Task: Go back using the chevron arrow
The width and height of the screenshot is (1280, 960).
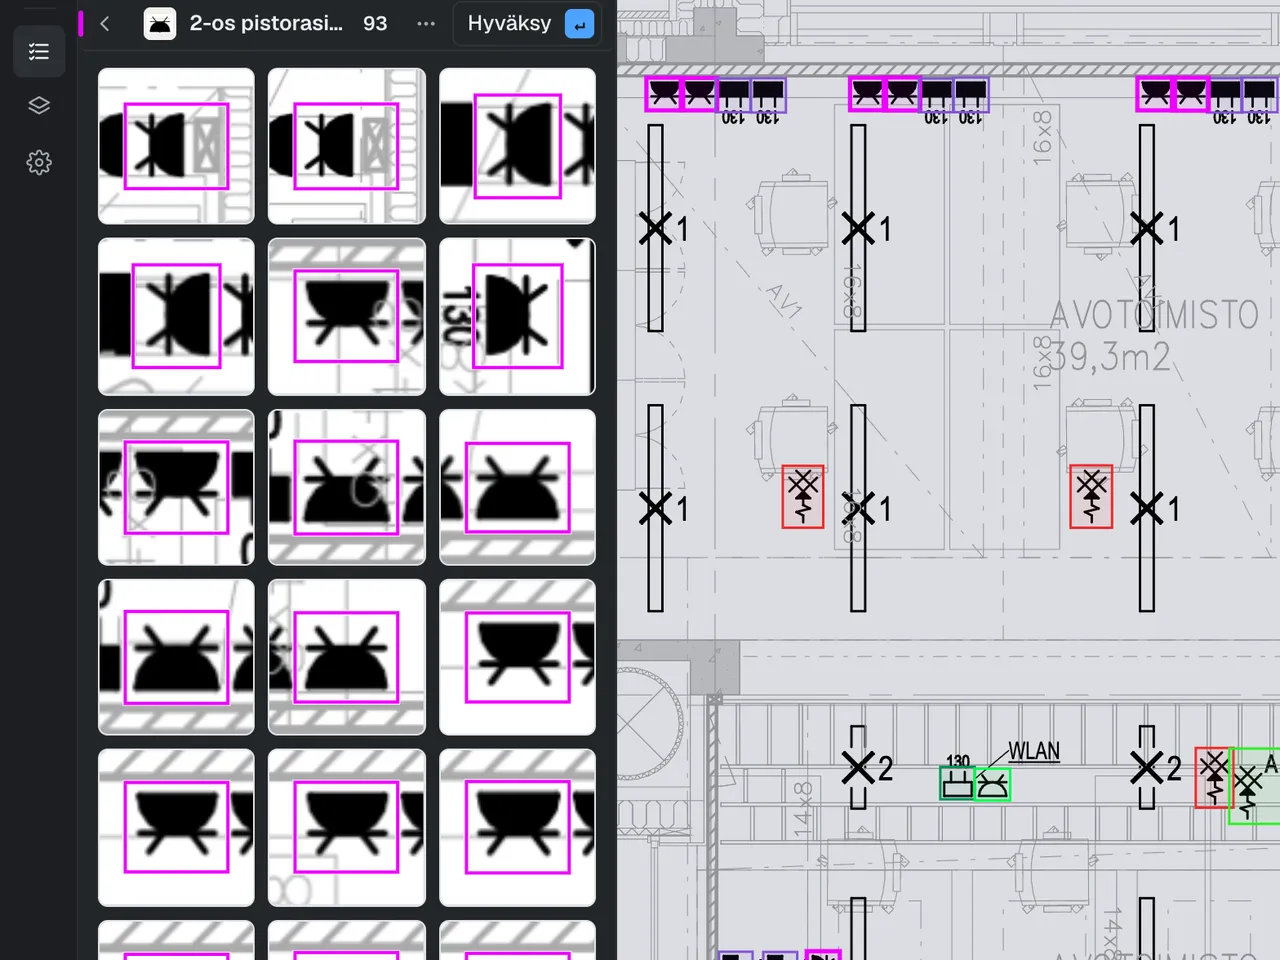Action: 105,23
